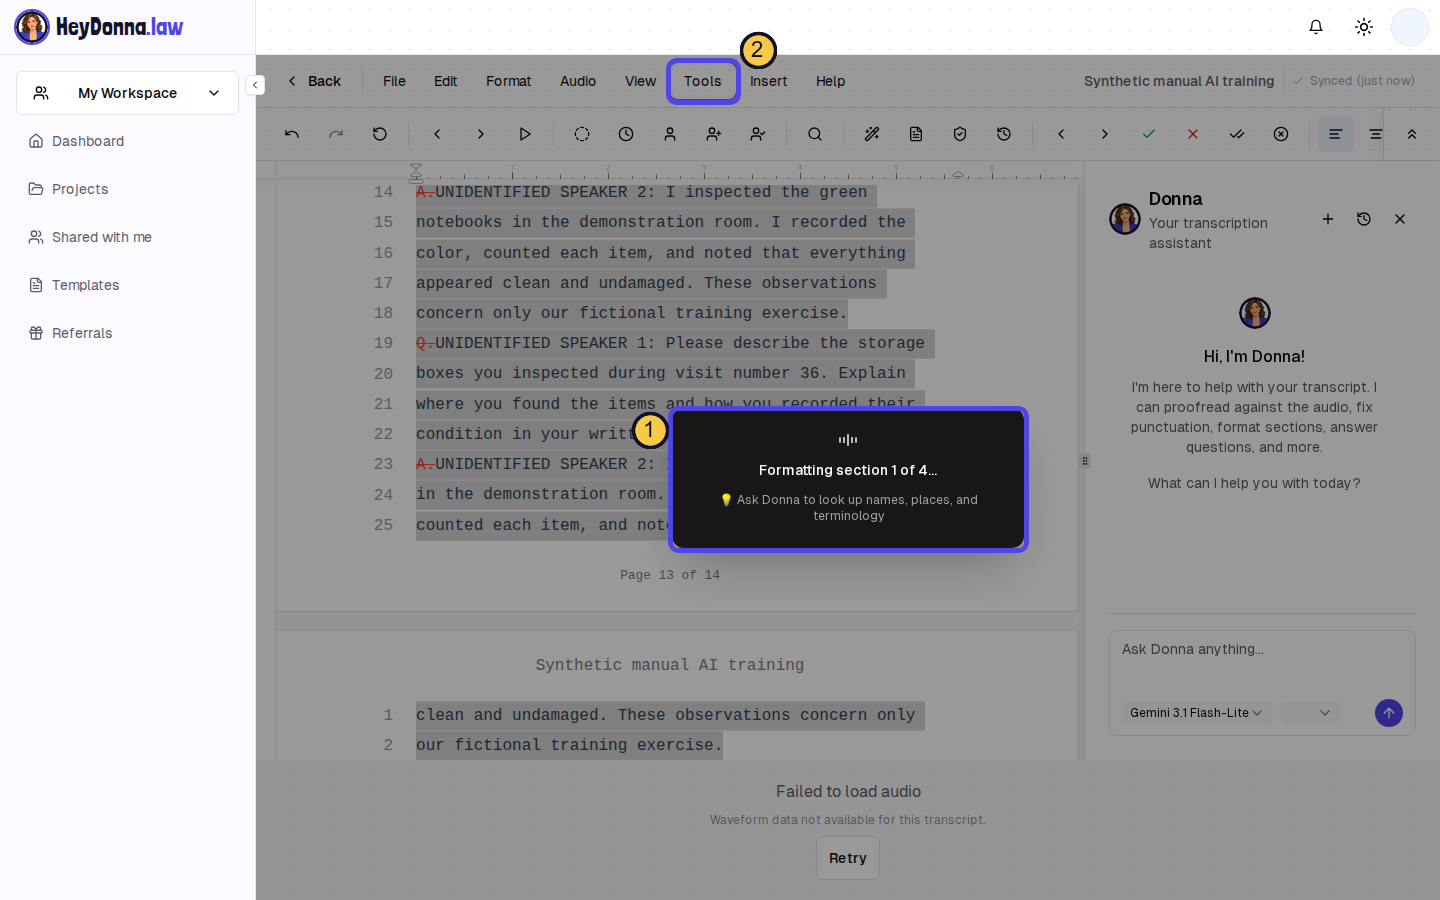Expand the My Workspace dropdown
The width and height of the screenshot is (1440, 900).
click(x=127, y=93)
